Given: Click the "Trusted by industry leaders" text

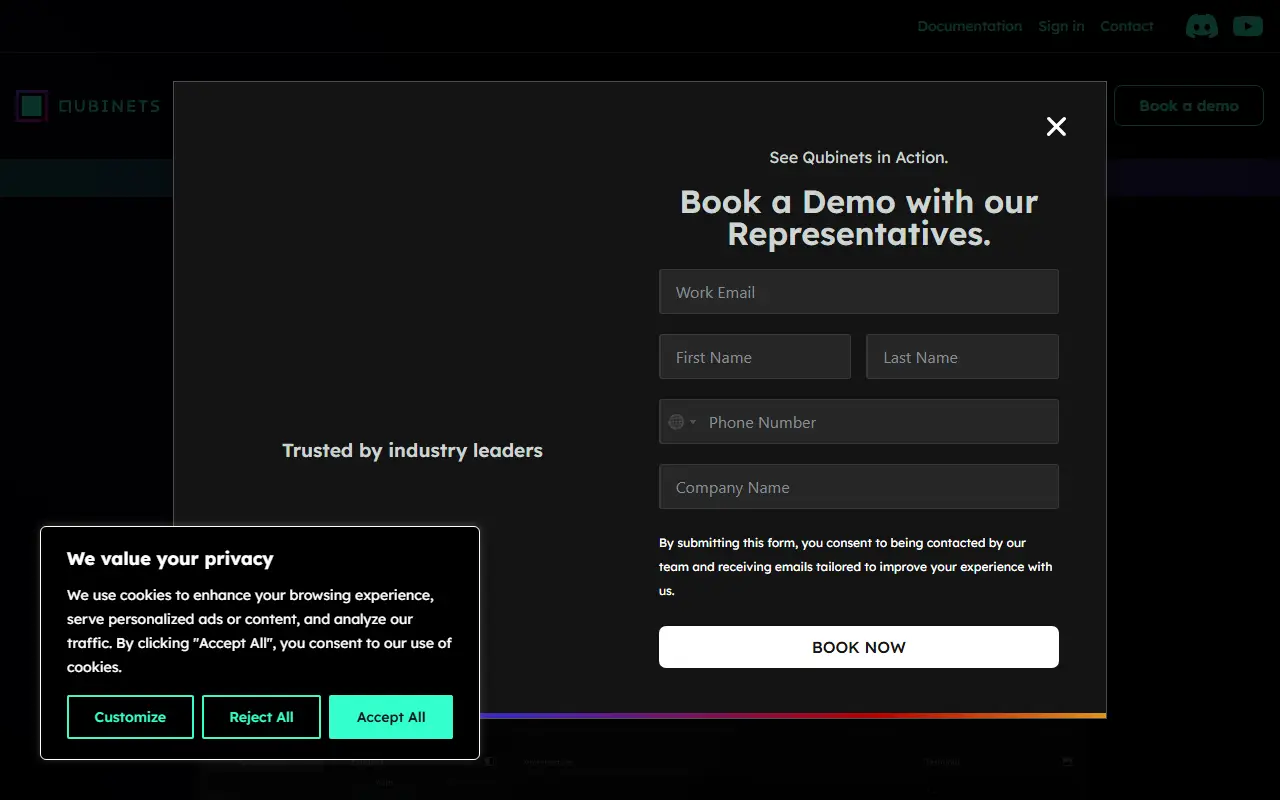Looking at the screenshot, I should (x=412, y=451).
